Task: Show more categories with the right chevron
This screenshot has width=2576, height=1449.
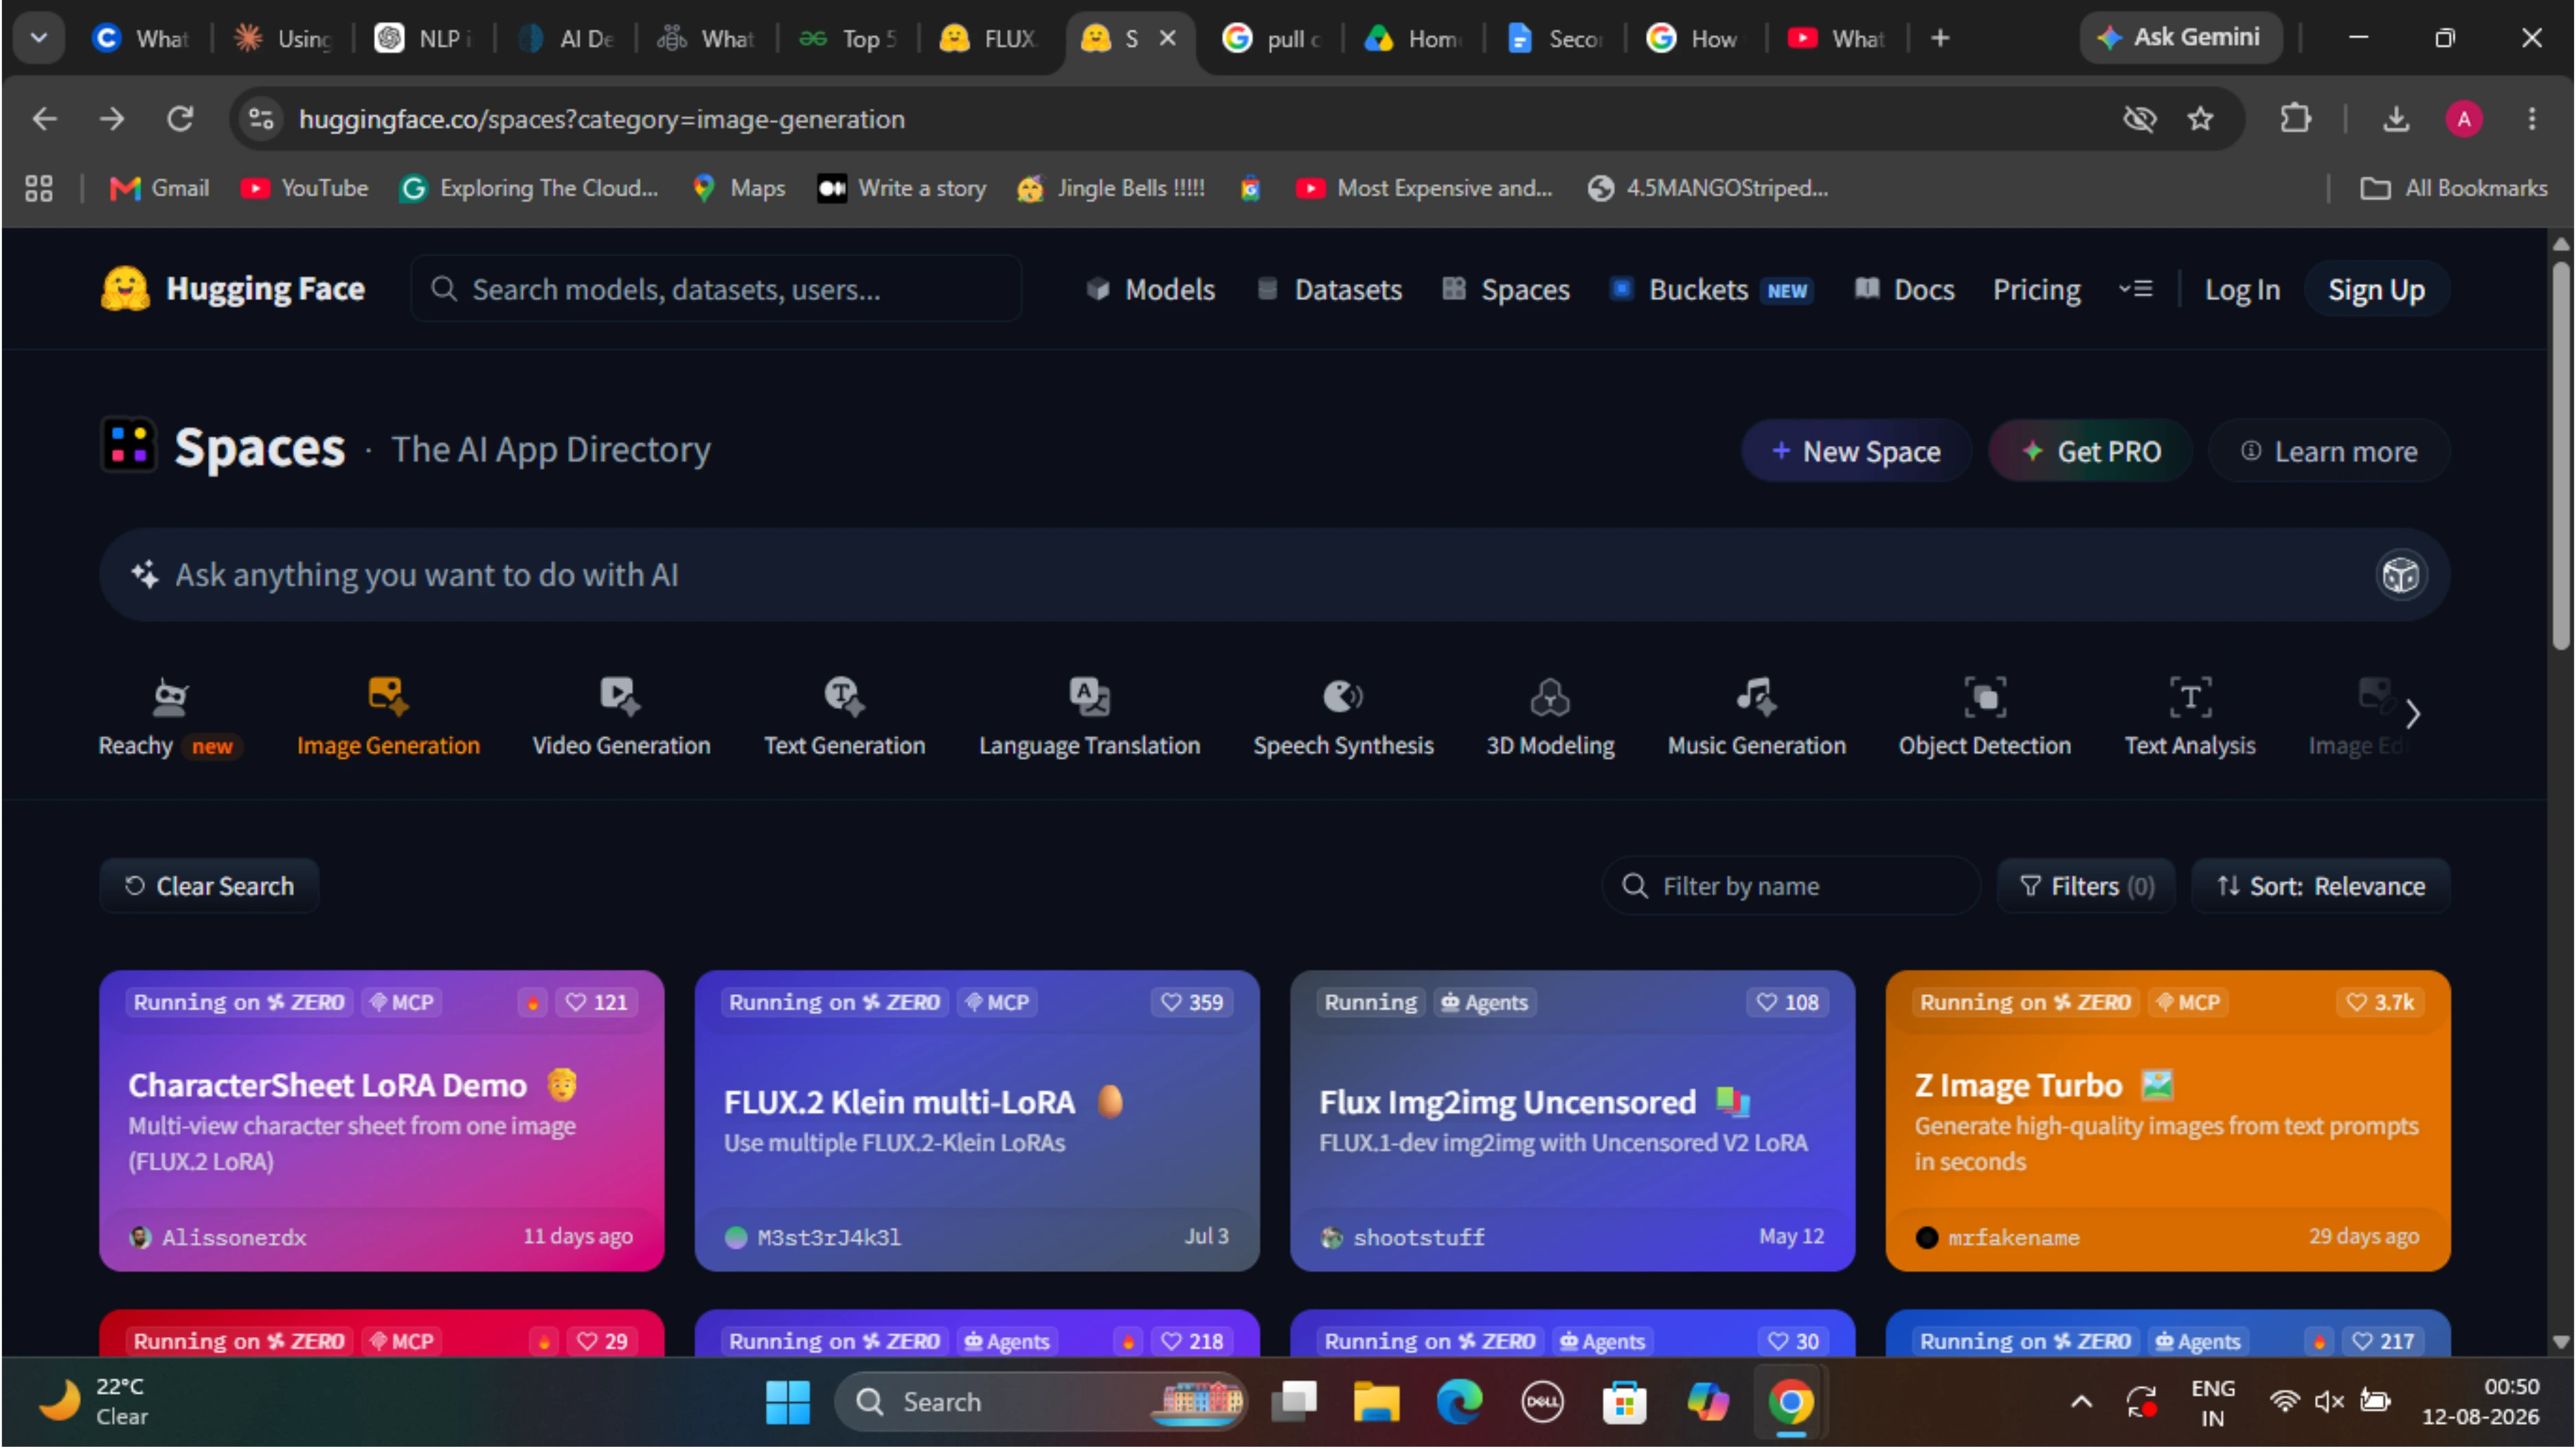Action: tap(2413, 715)
